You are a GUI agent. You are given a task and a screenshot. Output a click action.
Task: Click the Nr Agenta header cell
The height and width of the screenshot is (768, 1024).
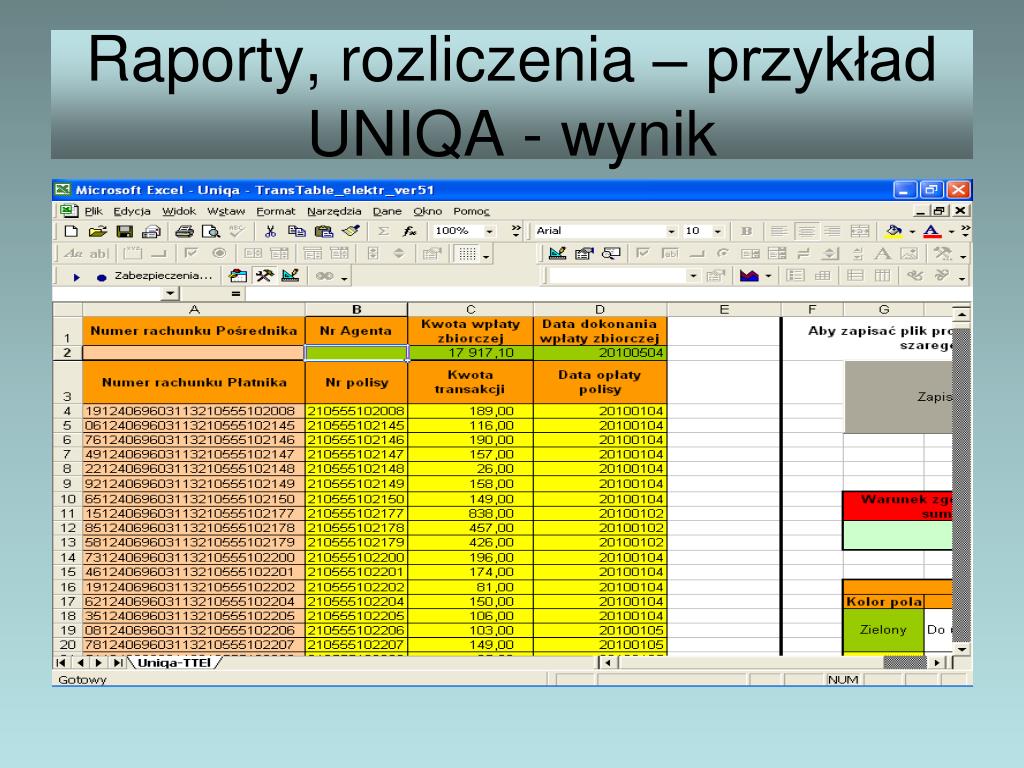[356, 331]
